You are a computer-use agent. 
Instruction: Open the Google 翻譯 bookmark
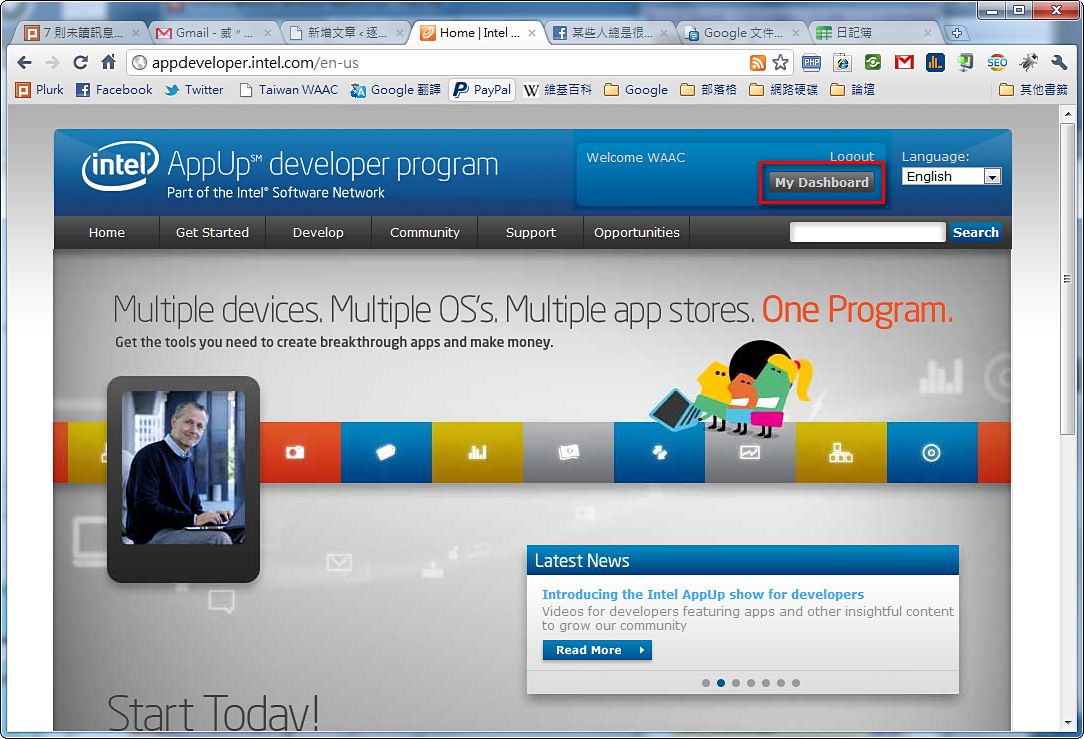[395, 90]
